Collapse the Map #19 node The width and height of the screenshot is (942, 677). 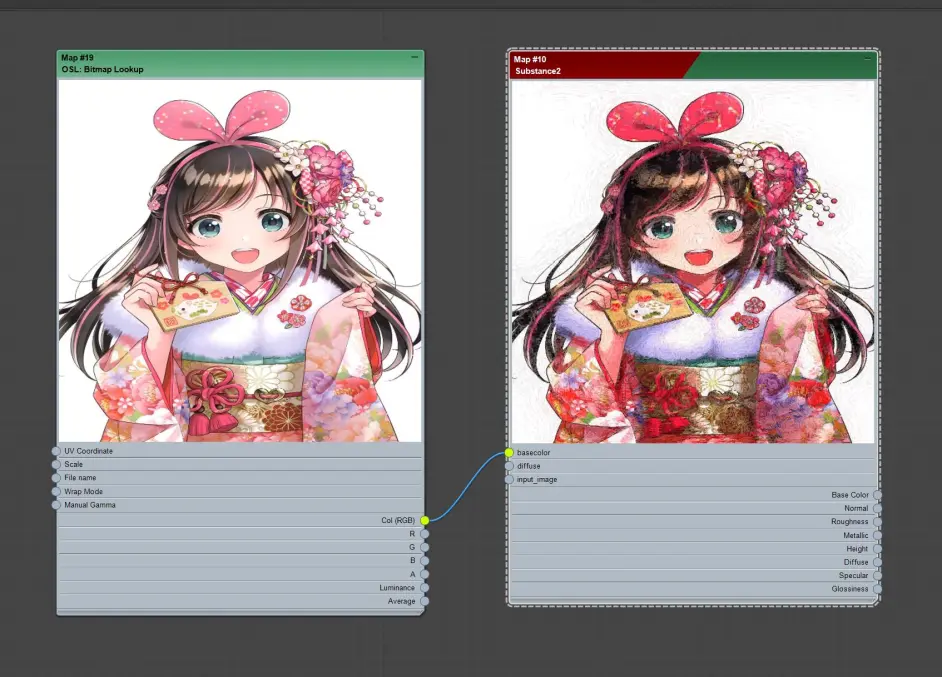[415, 57]
